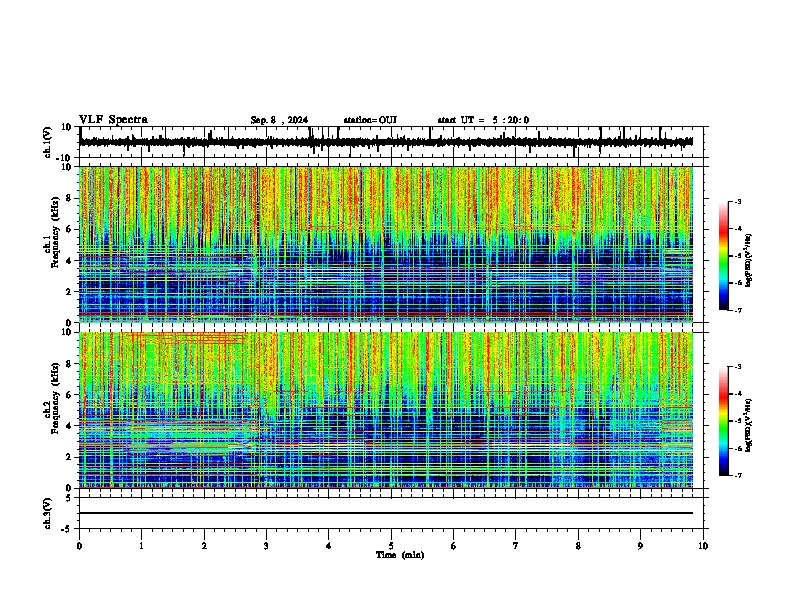
Task: Click time axis tick label "2"
Action: [x=204, y=546]
